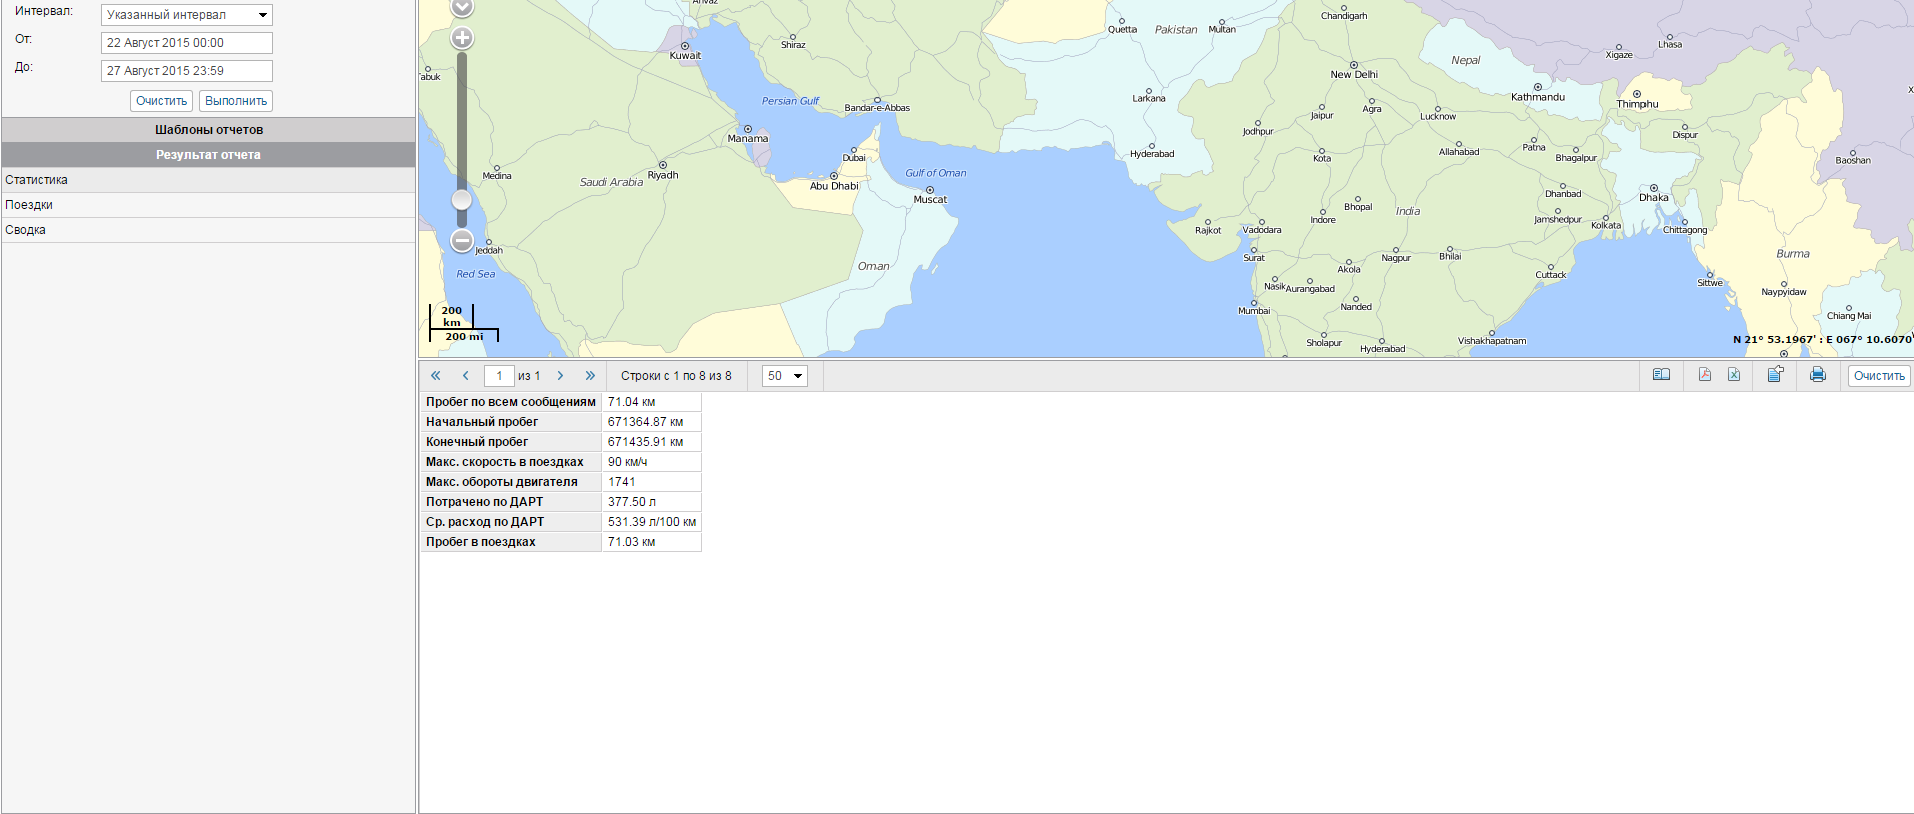Go to the last page of results
1914x814 pixels.
590,376
